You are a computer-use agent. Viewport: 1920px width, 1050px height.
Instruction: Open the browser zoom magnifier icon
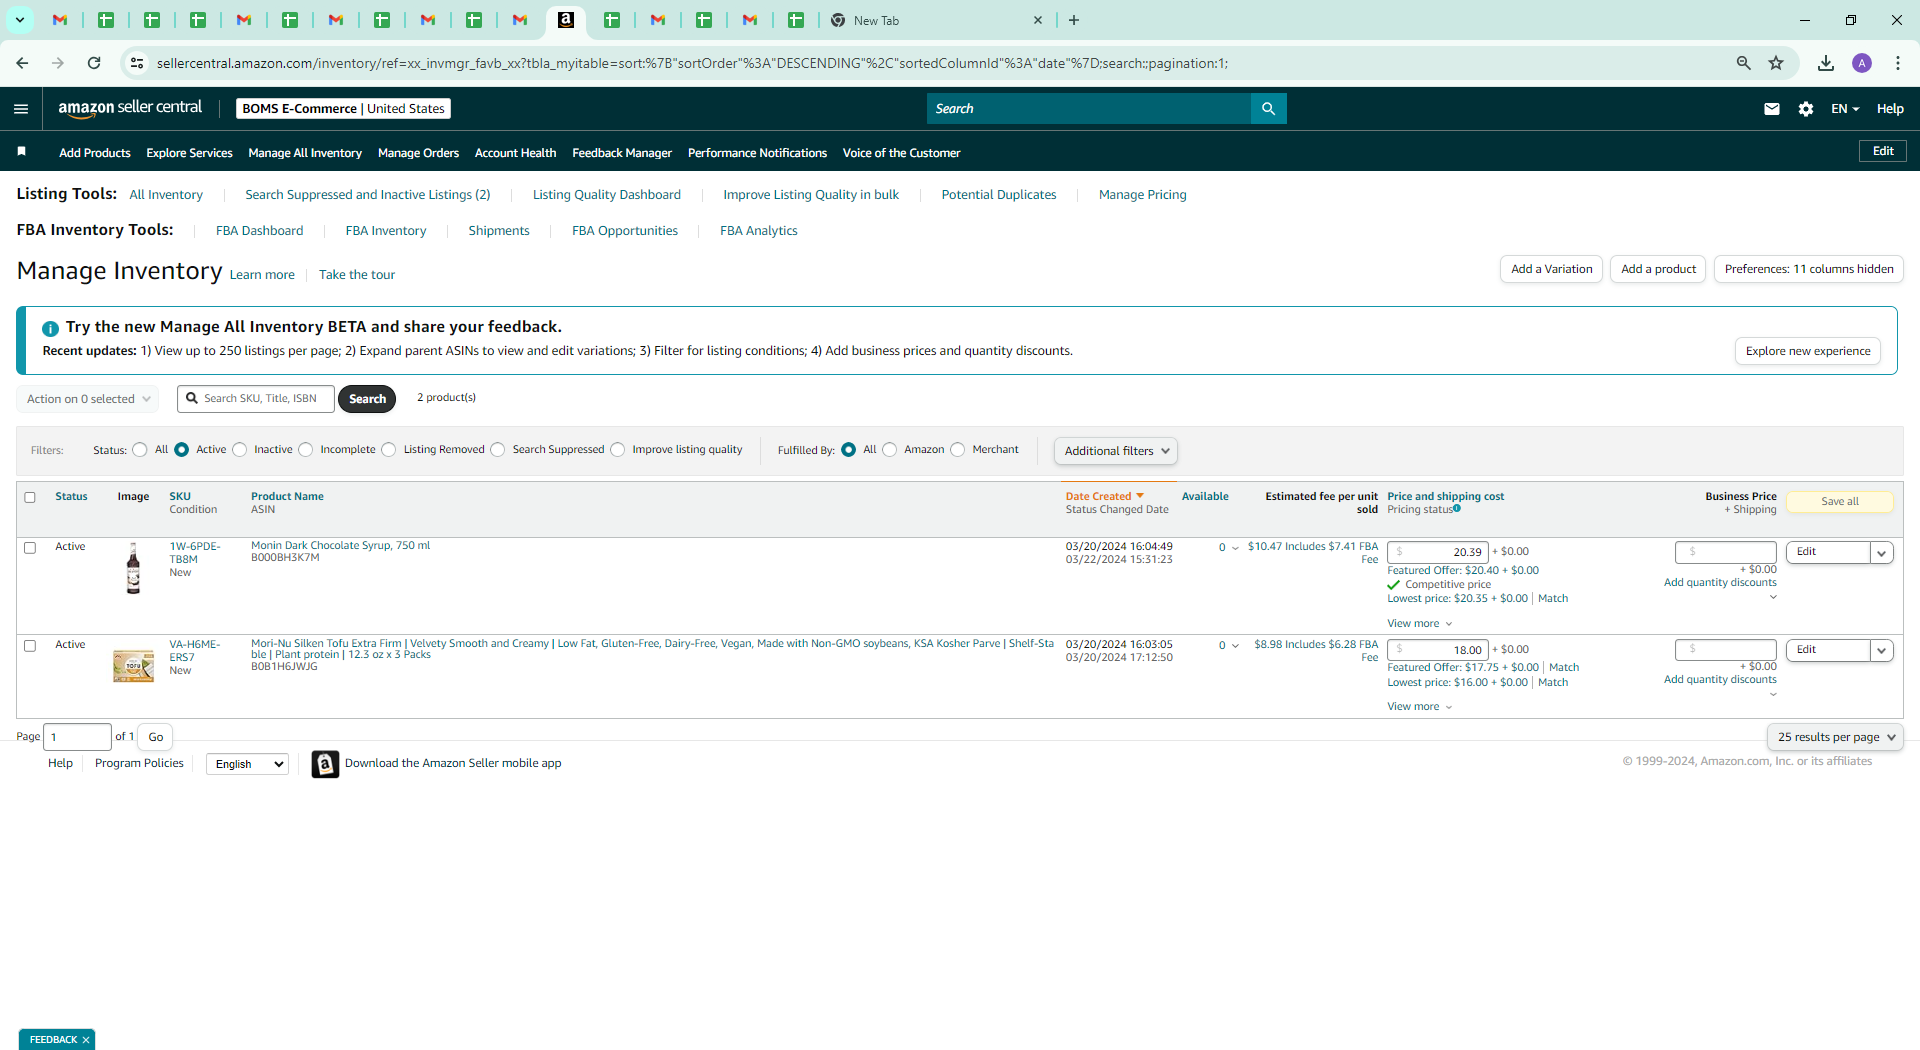click(1744, 63)
